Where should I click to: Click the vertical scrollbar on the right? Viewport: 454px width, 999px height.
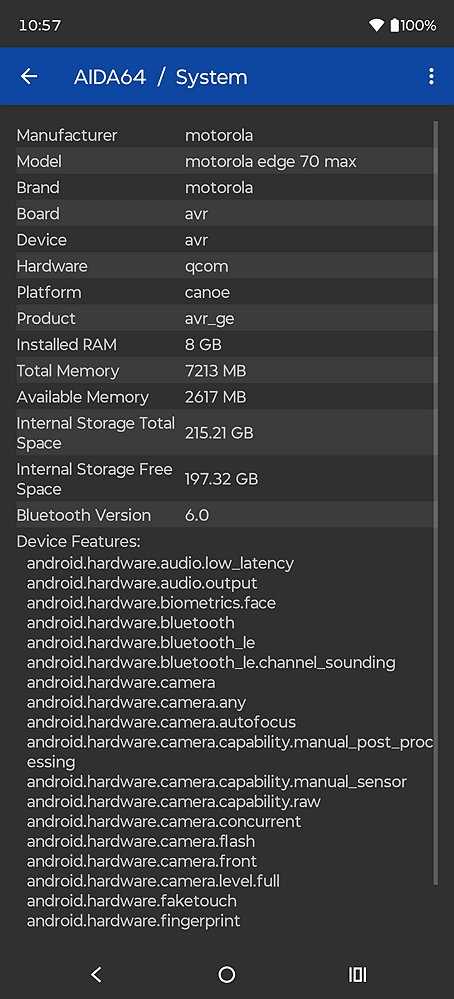click(x=436, y=503)
